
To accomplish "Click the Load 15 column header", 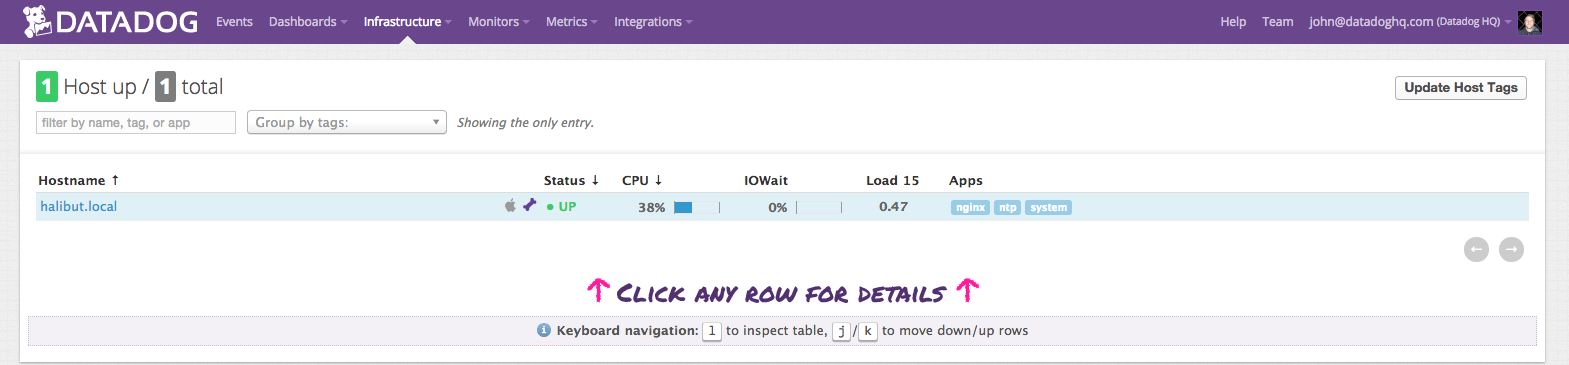I will (x=892, y=181).
